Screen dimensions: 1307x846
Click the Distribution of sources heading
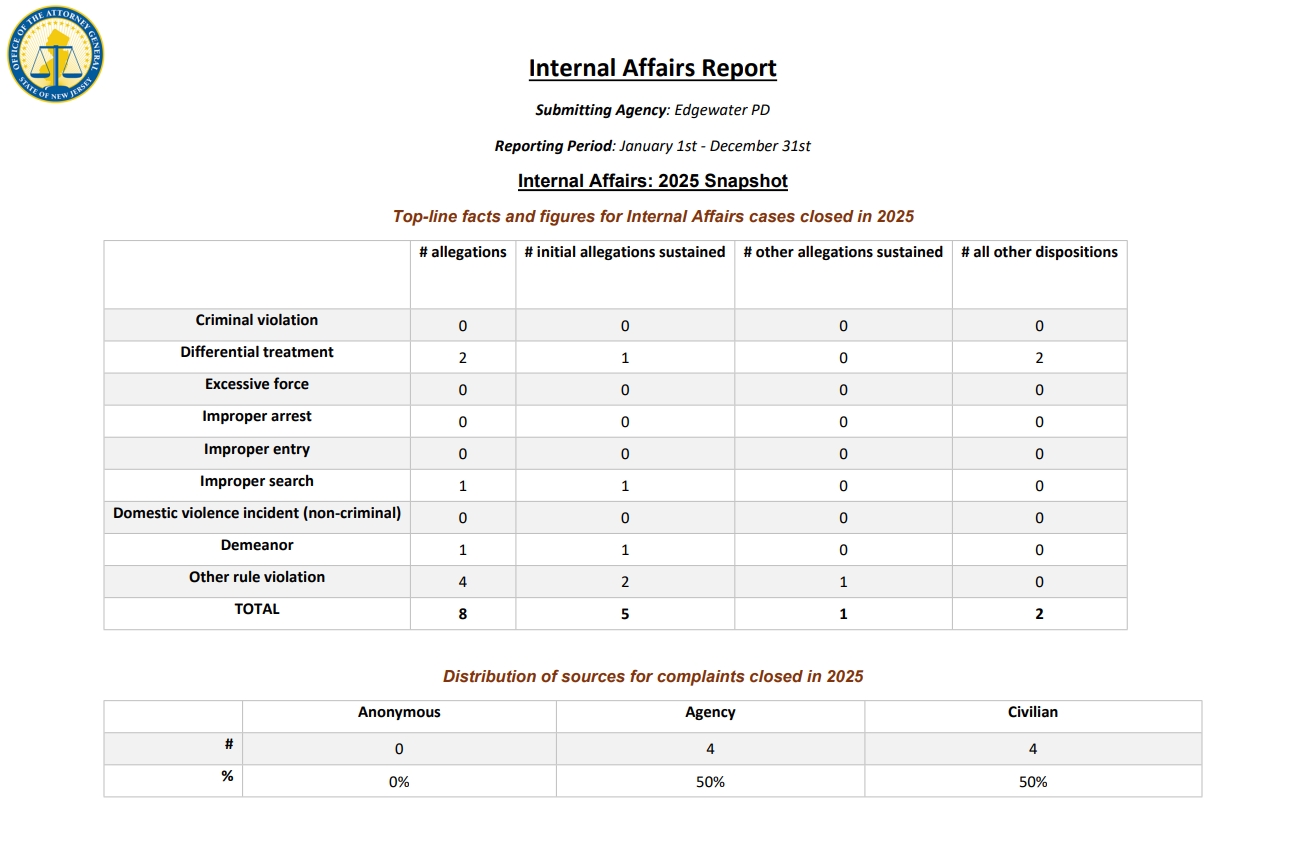tap(652, 676)
